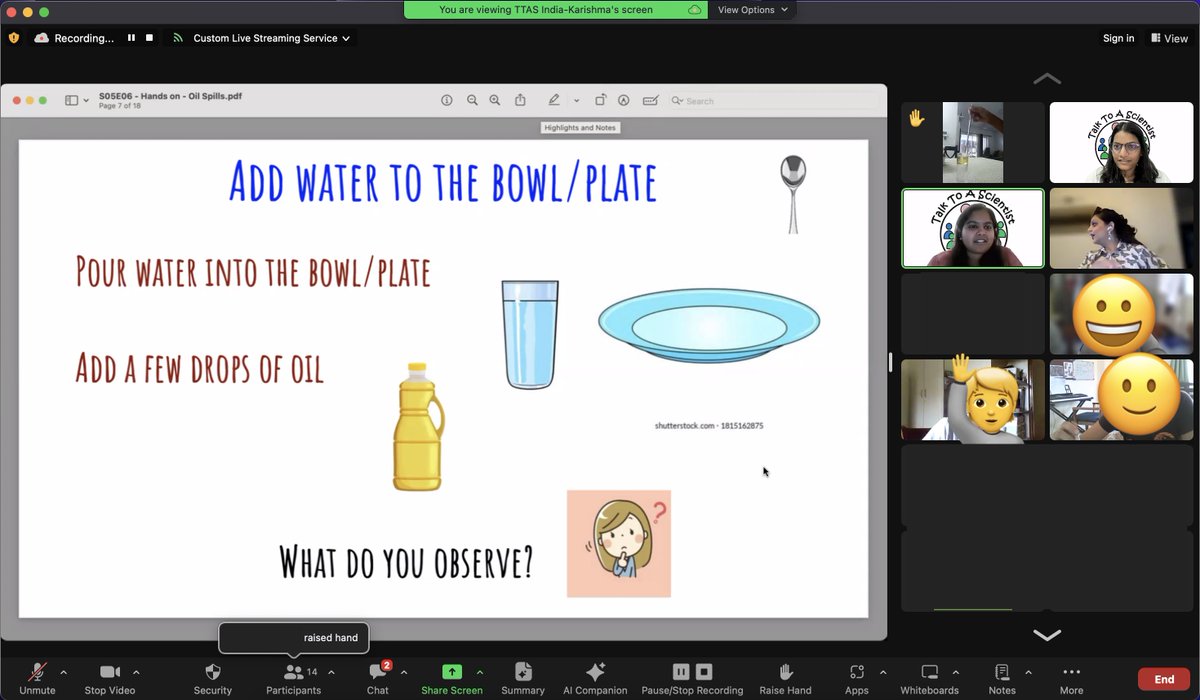Image resolution: width=1200 pixels, height=700 pixels.
Task: Expand Share Screen options caret
Action: (479, 672)
